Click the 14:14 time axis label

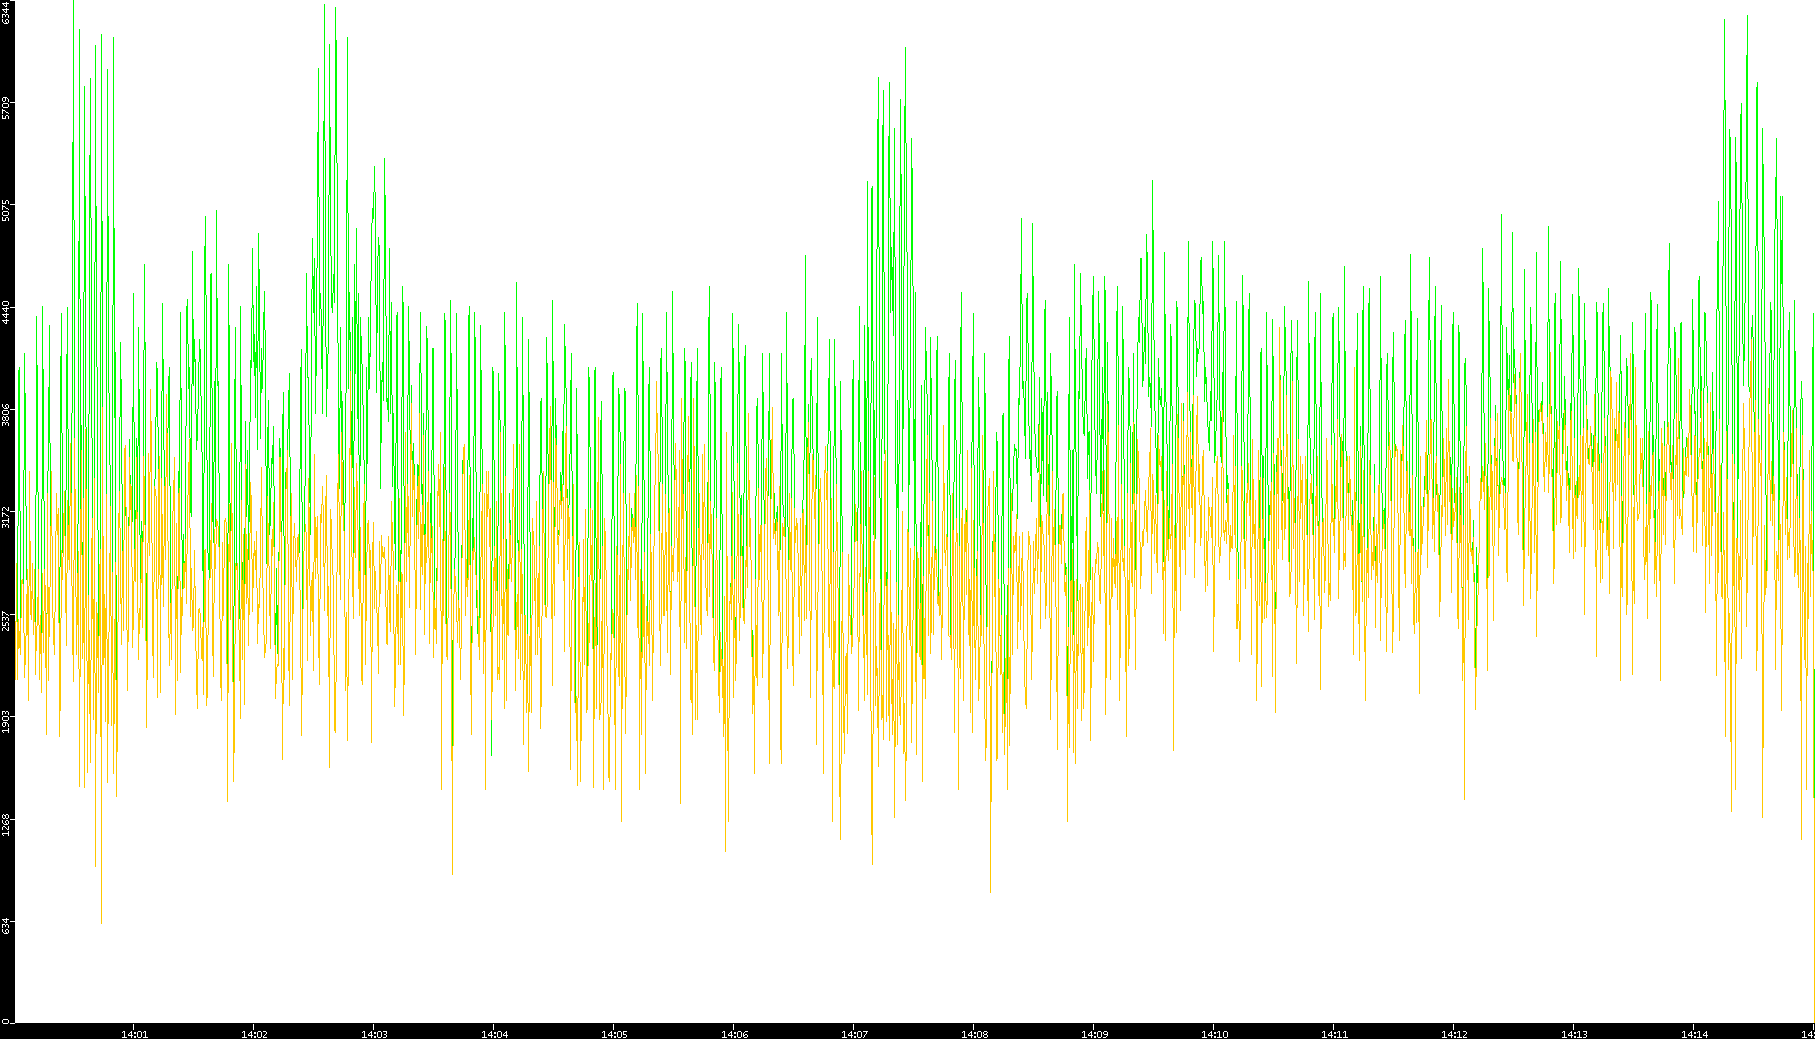[x=1694, y=1034]
